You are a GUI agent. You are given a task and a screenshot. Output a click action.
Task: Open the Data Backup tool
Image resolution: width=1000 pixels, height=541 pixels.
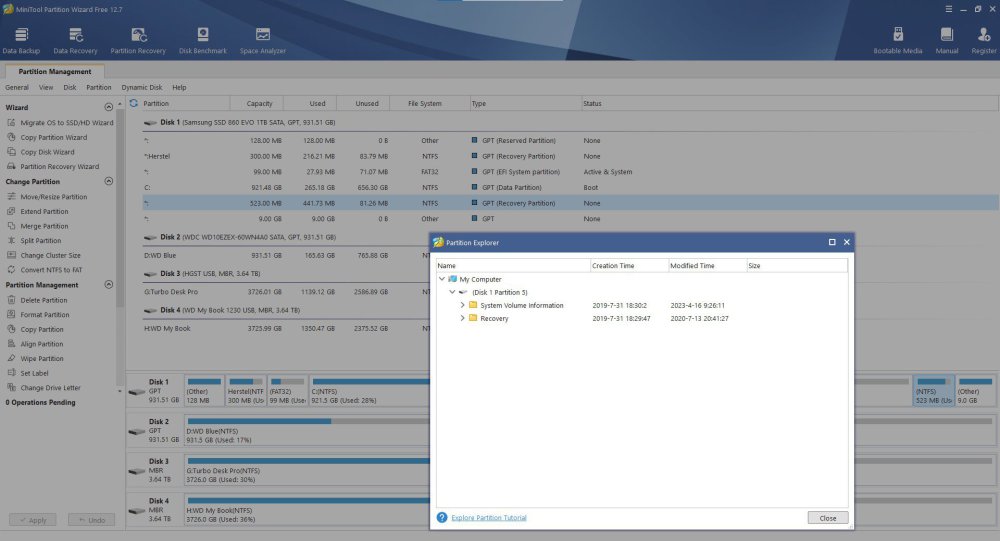click(x=22, y=36)
